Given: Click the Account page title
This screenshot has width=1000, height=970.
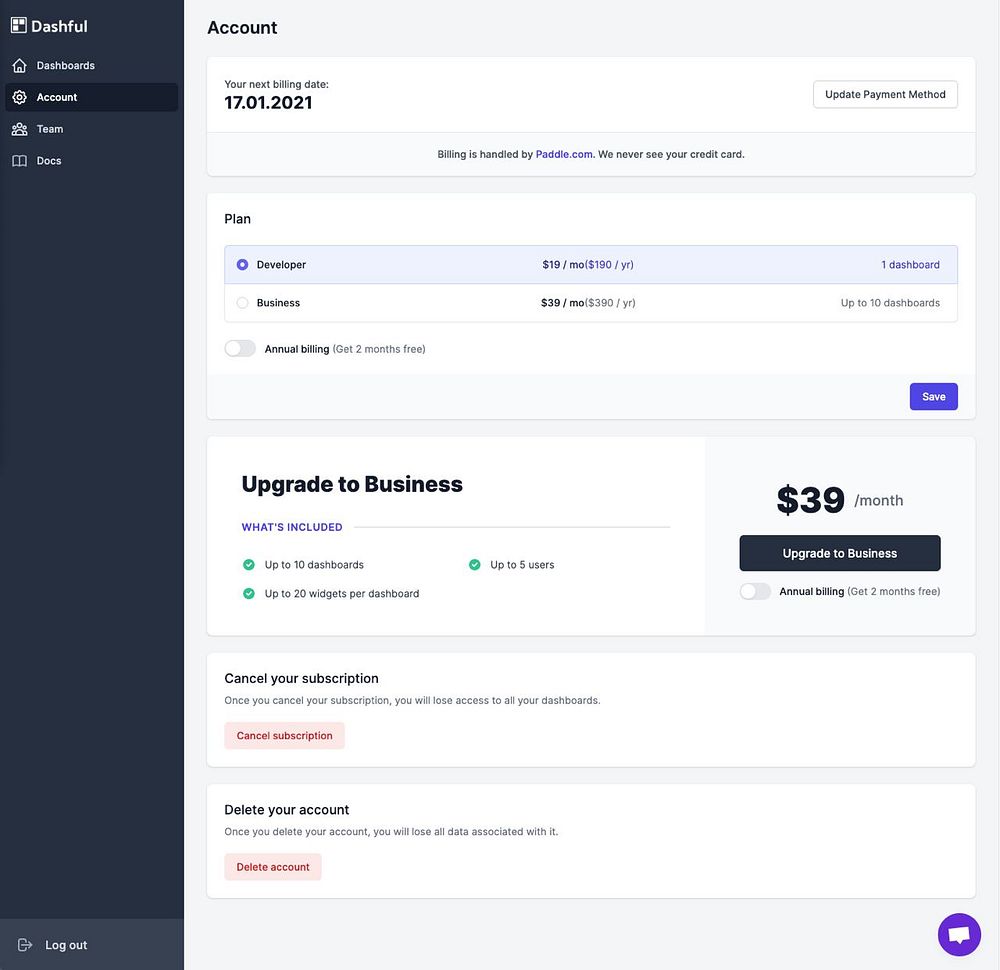Looking at the screenshot, I should coord(242,27).
